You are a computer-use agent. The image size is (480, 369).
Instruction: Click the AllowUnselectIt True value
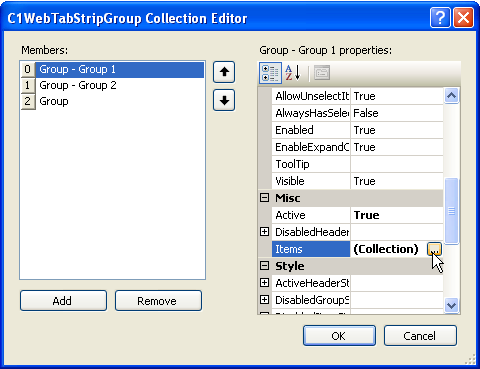coord(397,96)
